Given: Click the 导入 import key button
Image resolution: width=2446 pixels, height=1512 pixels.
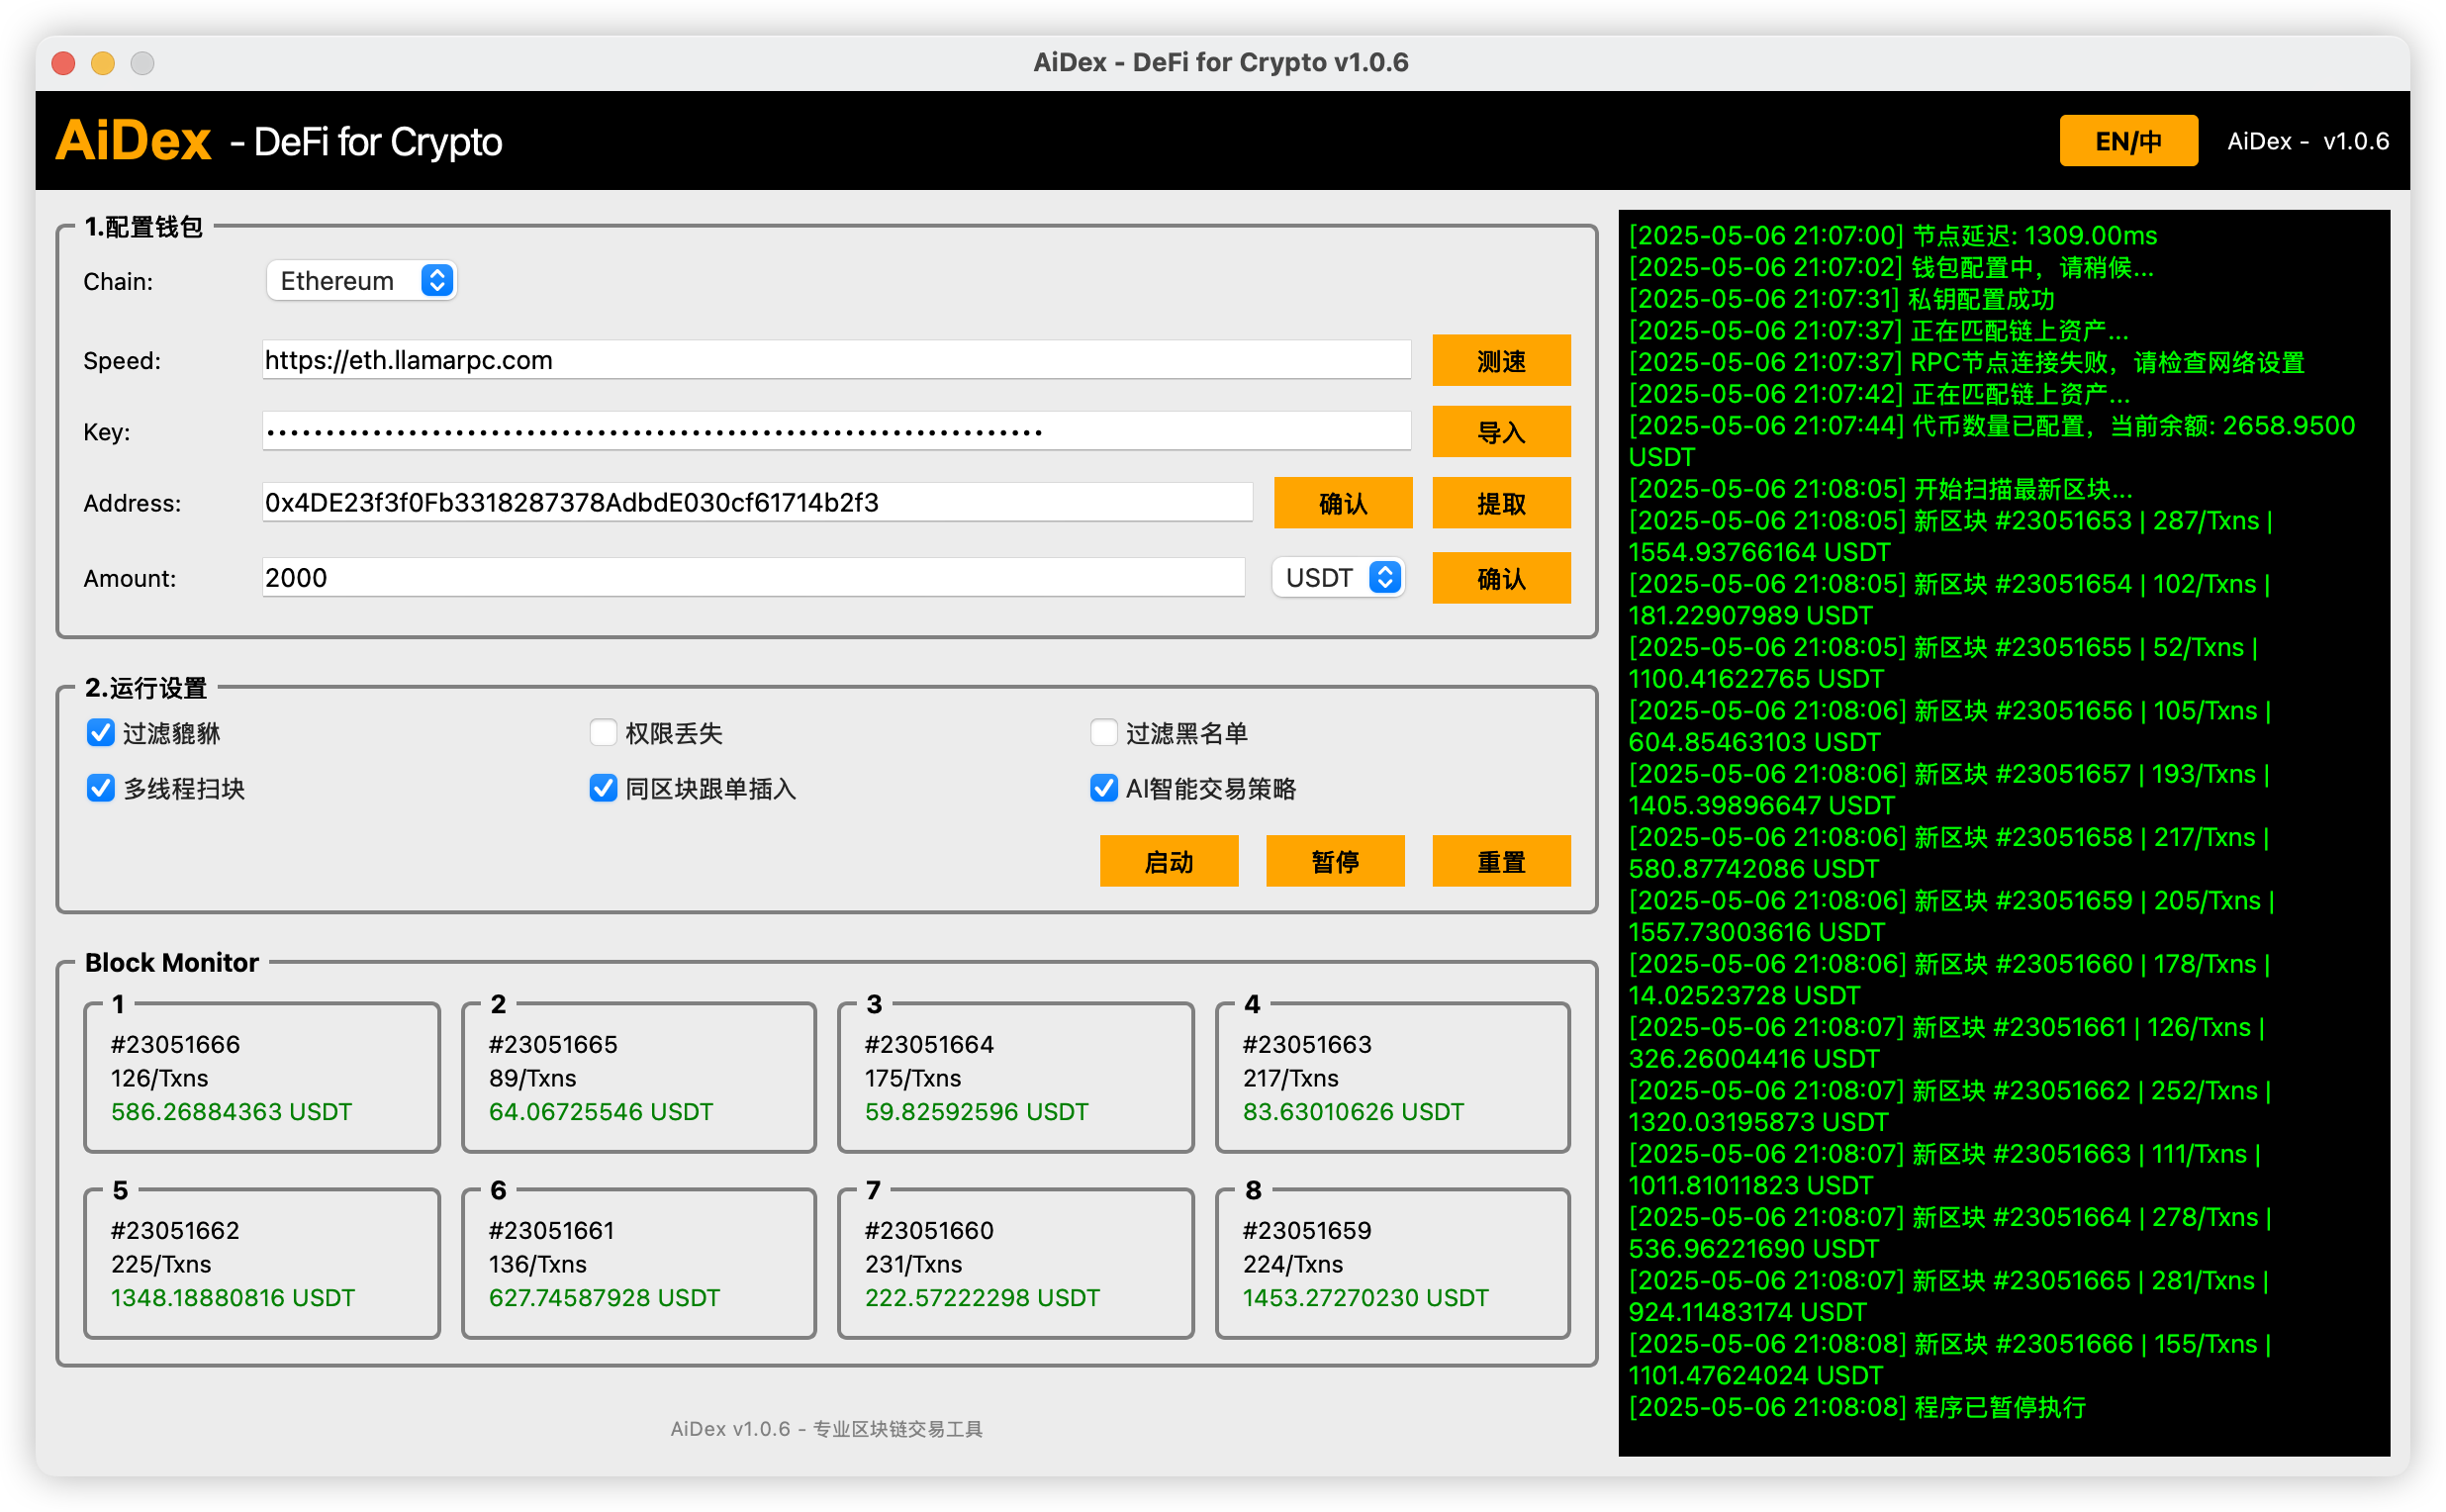Looking at the screenshot, I should click(1501, 431).
